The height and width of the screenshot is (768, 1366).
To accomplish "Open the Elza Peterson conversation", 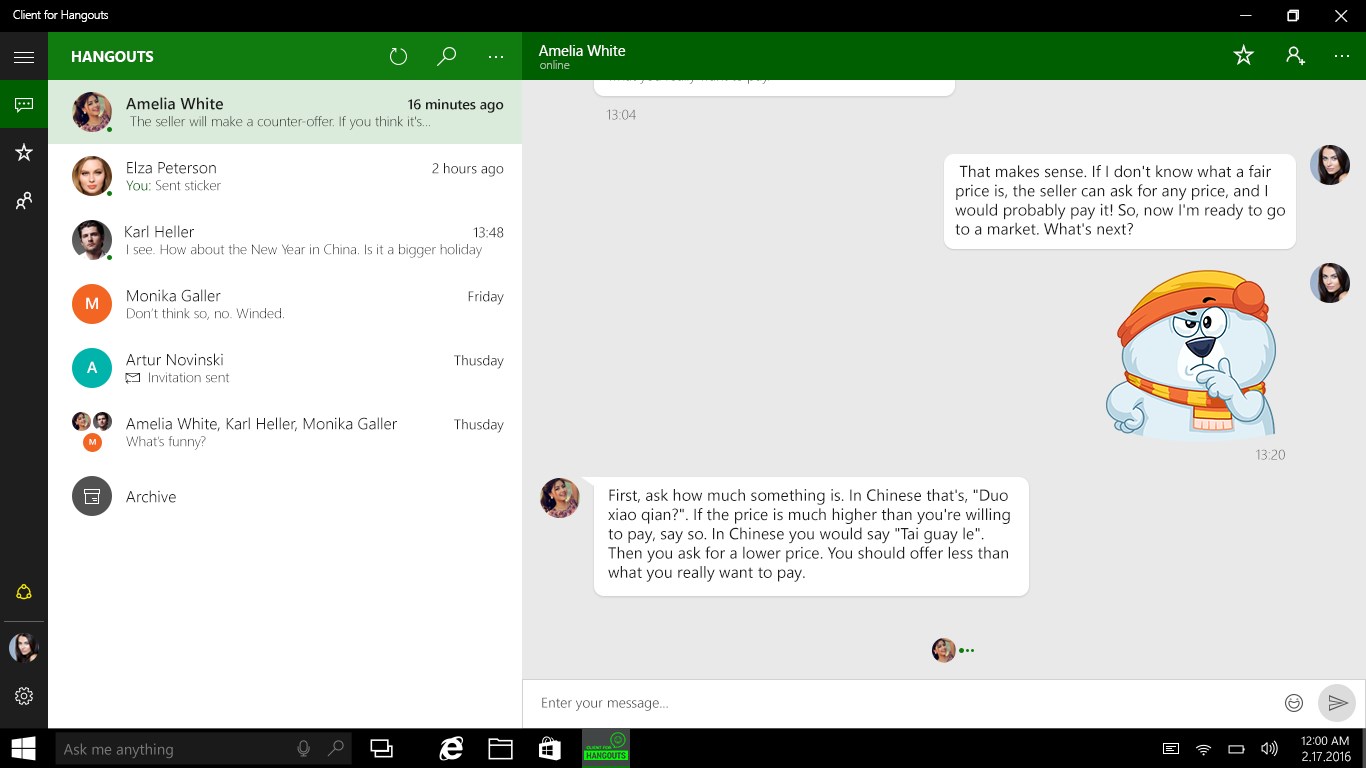I will tap(285, 176).
